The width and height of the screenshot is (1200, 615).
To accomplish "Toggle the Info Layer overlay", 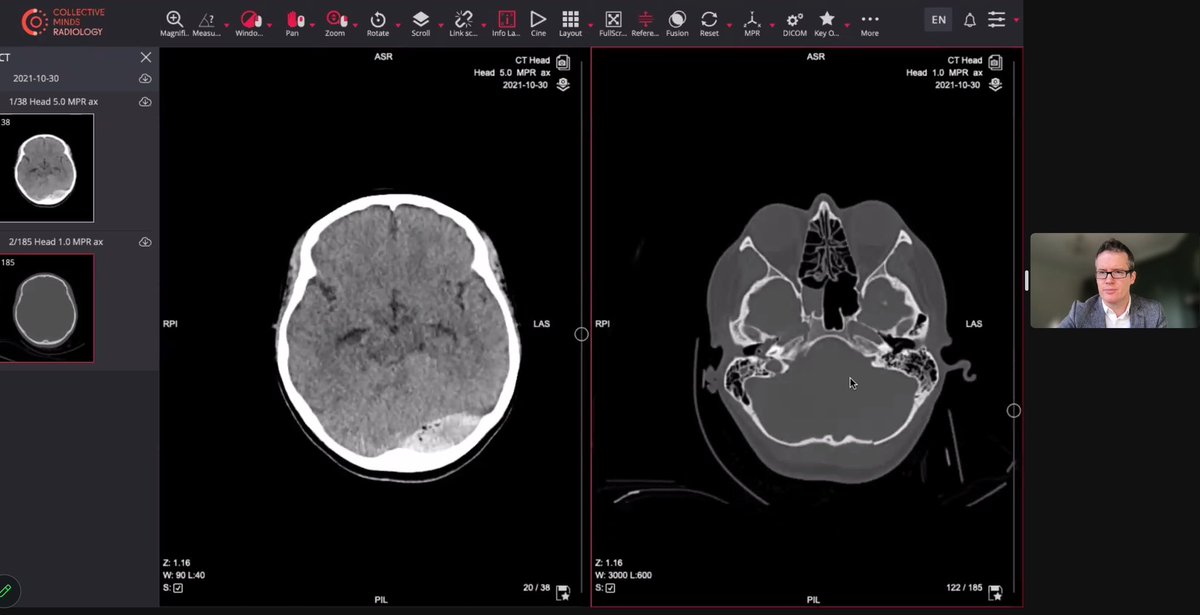I will pyautogui.click(x=507, y=24).
